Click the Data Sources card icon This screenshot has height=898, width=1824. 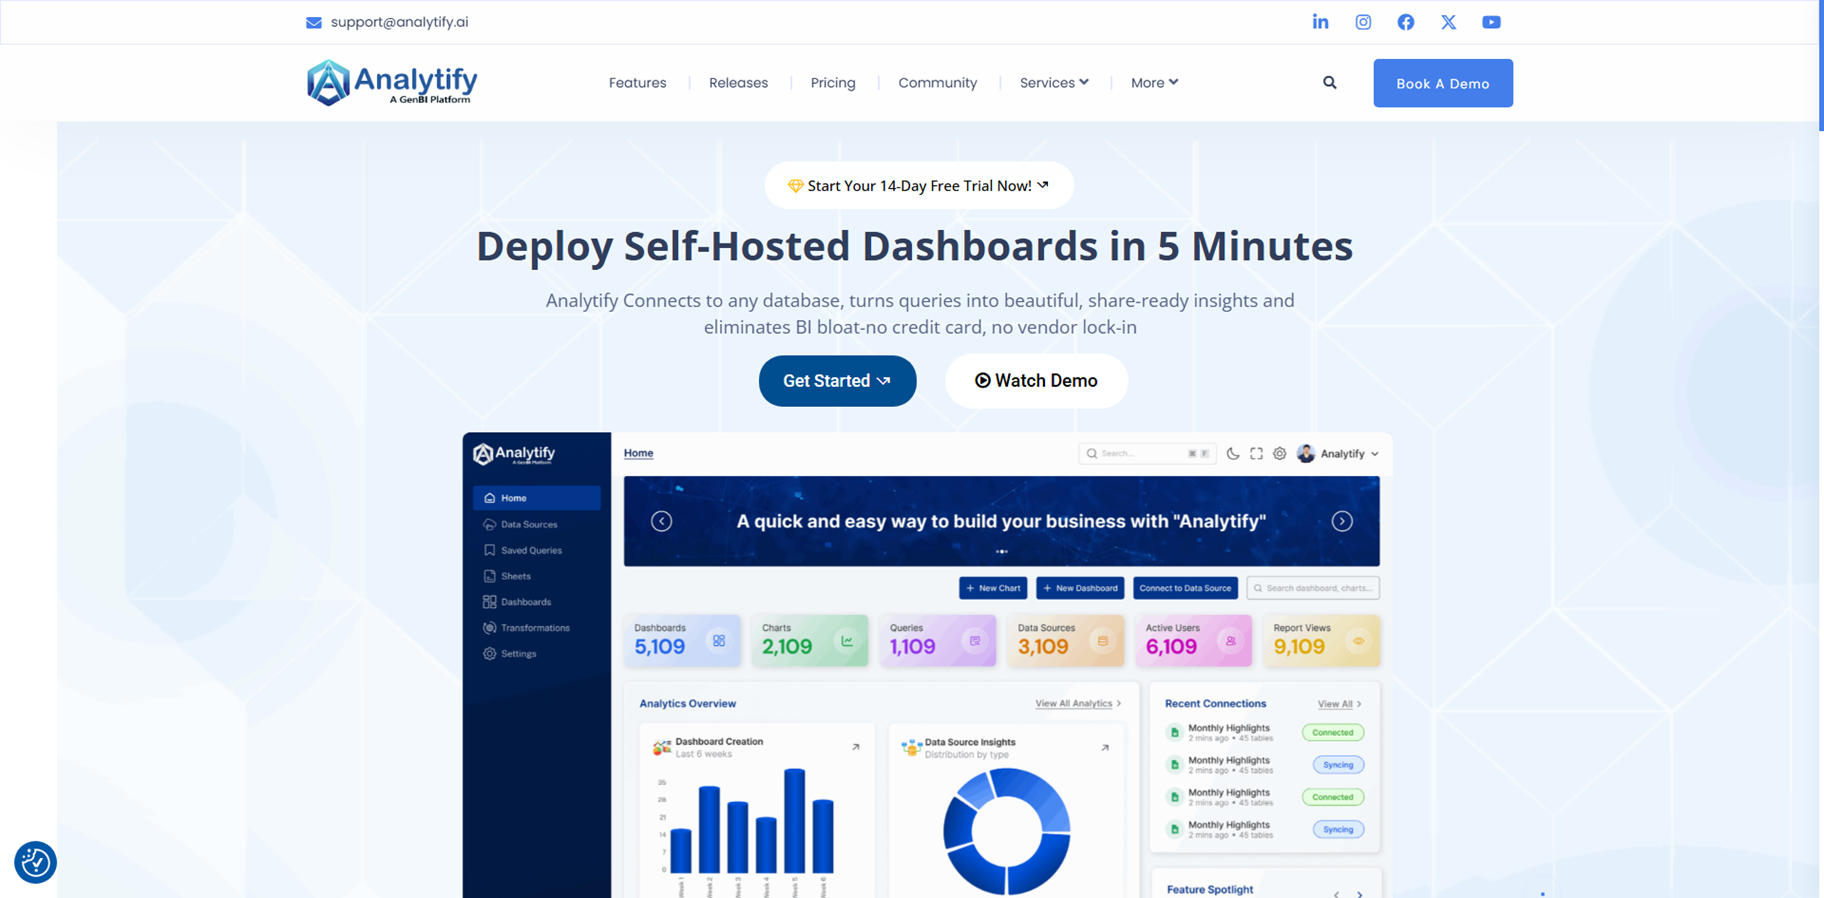(x=1103, y=641)
